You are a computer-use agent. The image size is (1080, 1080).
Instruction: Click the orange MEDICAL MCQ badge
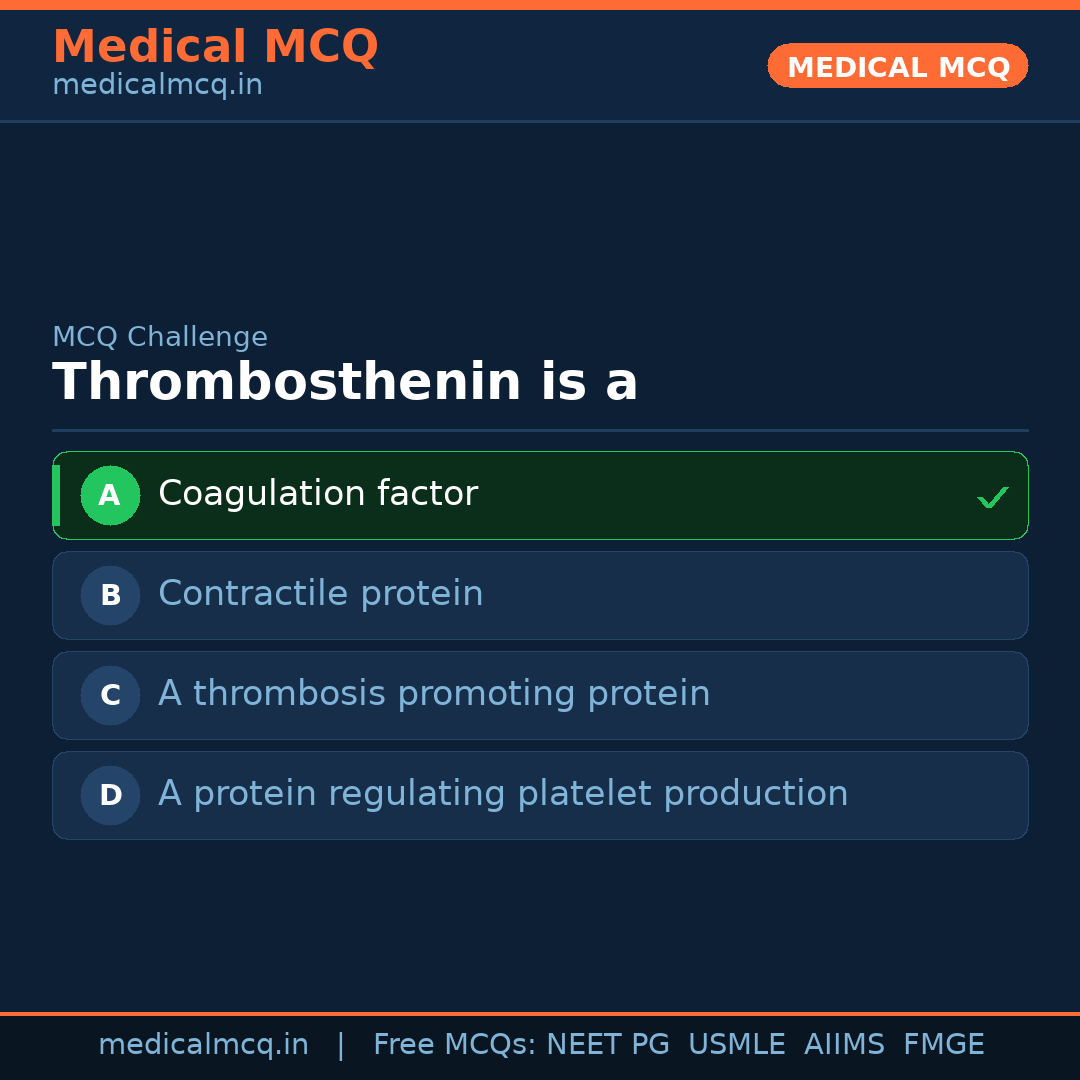(897, 66)
